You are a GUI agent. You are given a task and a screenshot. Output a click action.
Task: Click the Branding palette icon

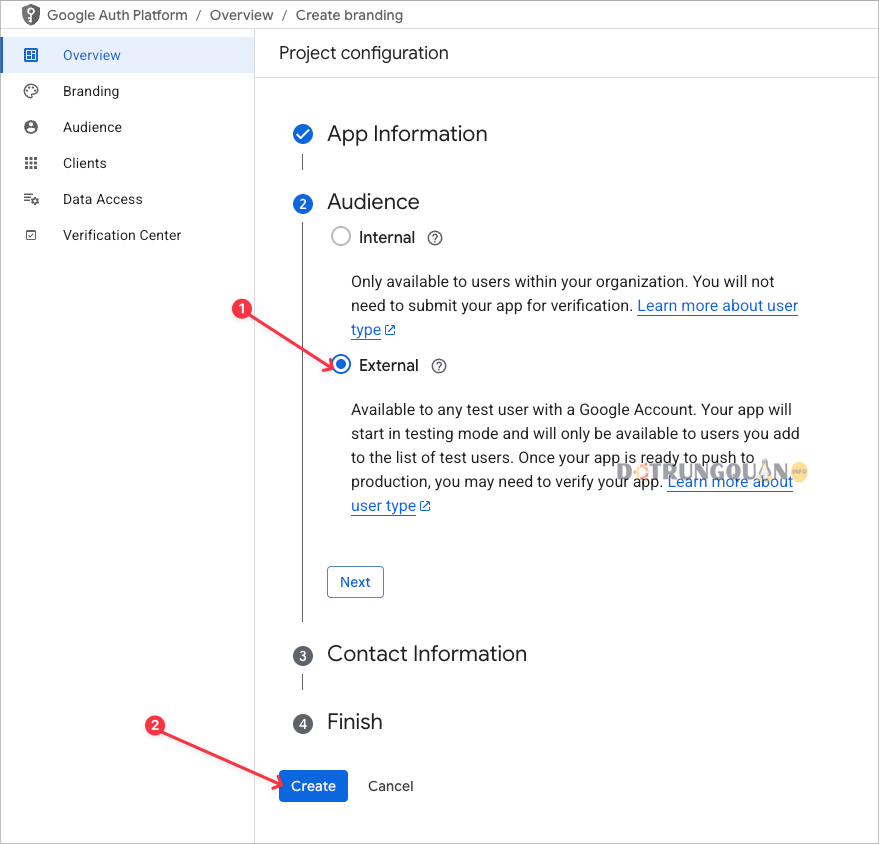point(31,91)
